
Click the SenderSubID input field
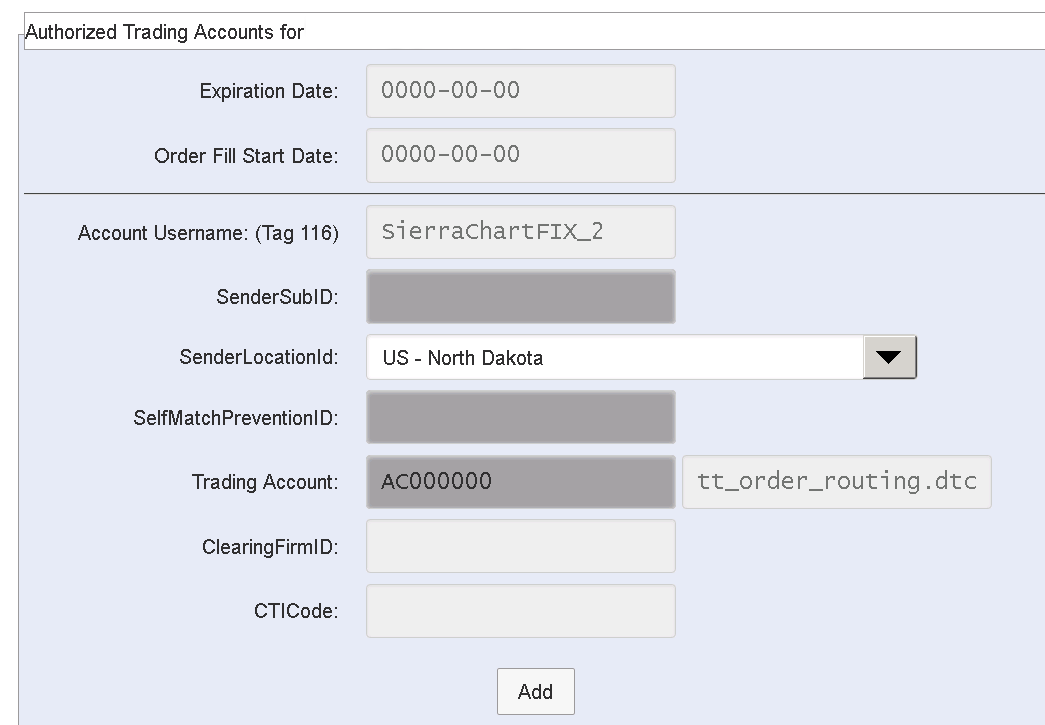[x=521, y=297]
